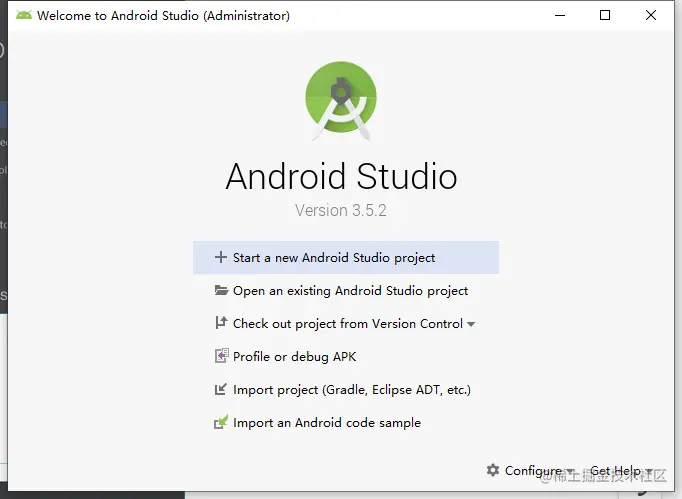This screenshot has height=499, width=682.
Task: Click the plus icon for new project
Action: coord(221,257)
